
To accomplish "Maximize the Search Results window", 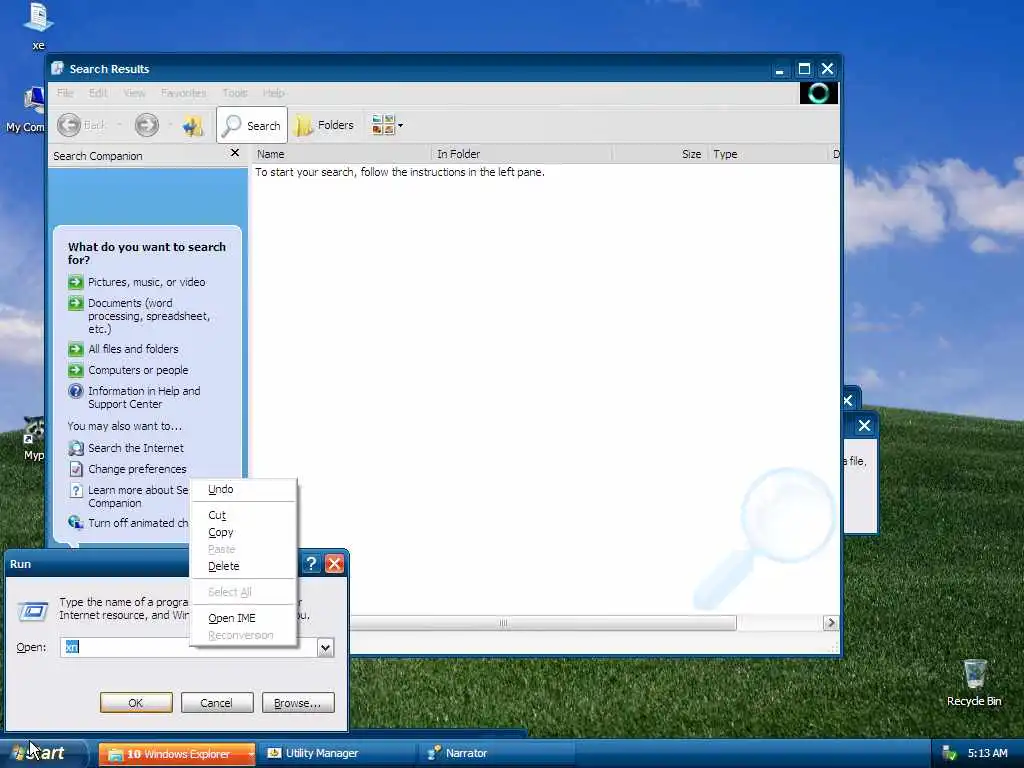I will point(804,69).
